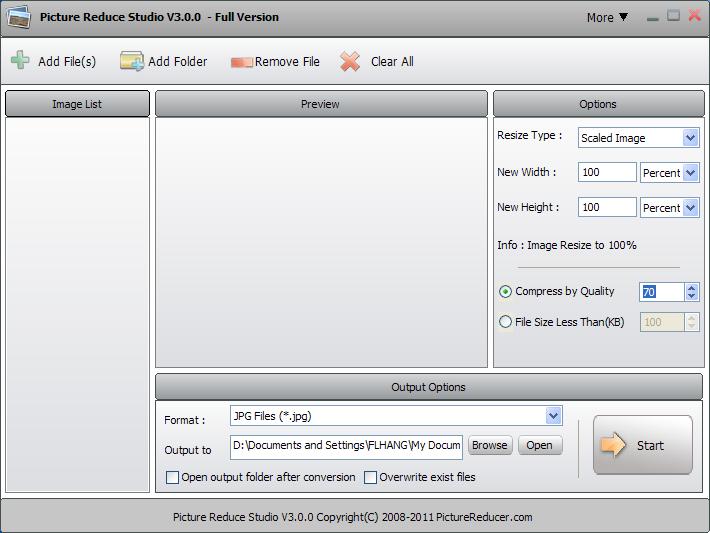Image resolution: width=710 pixels, height=533 pixels.
Task: Click the app logo in title bar
Action: tap(18, 17)
